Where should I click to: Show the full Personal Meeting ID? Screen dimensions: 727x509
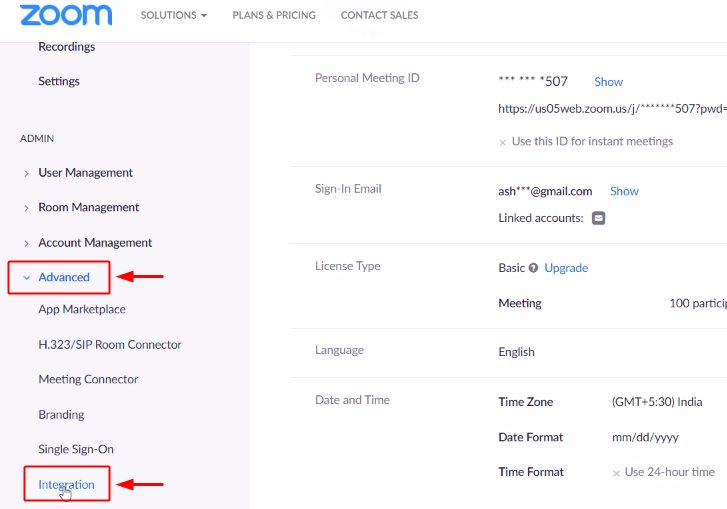(608, 82)
